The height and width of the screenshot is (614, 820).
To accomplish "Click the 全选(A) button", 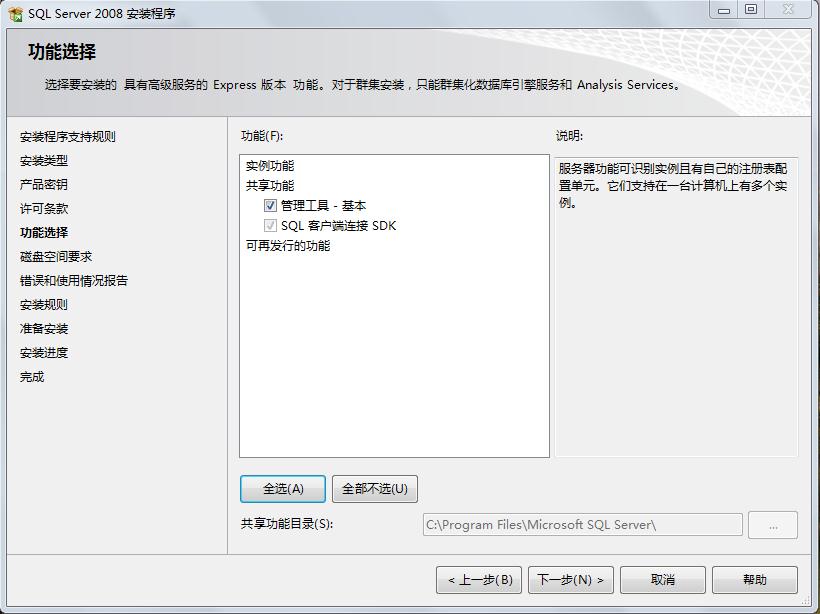I will pos(283,489).
